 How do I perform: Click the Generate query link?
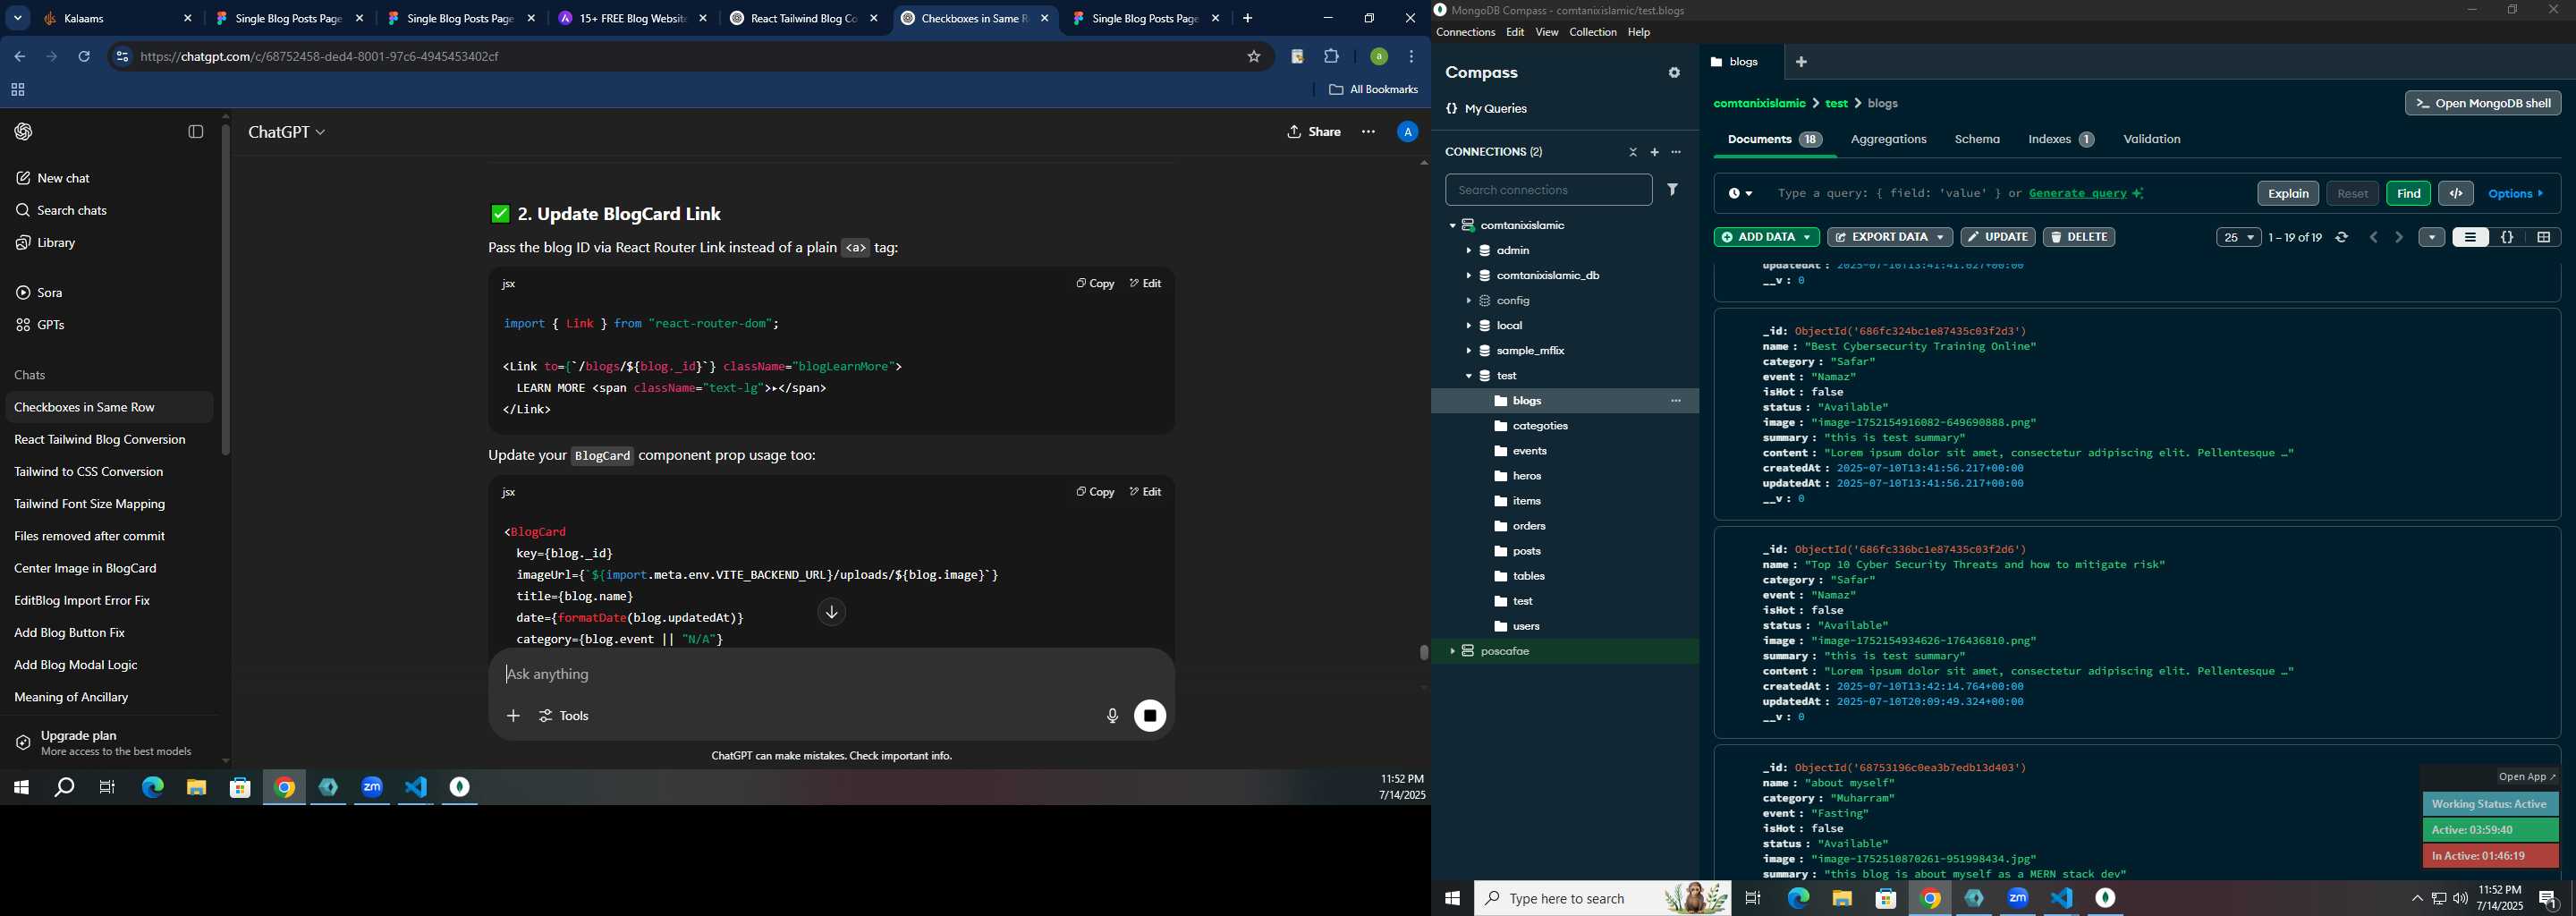2085,193
